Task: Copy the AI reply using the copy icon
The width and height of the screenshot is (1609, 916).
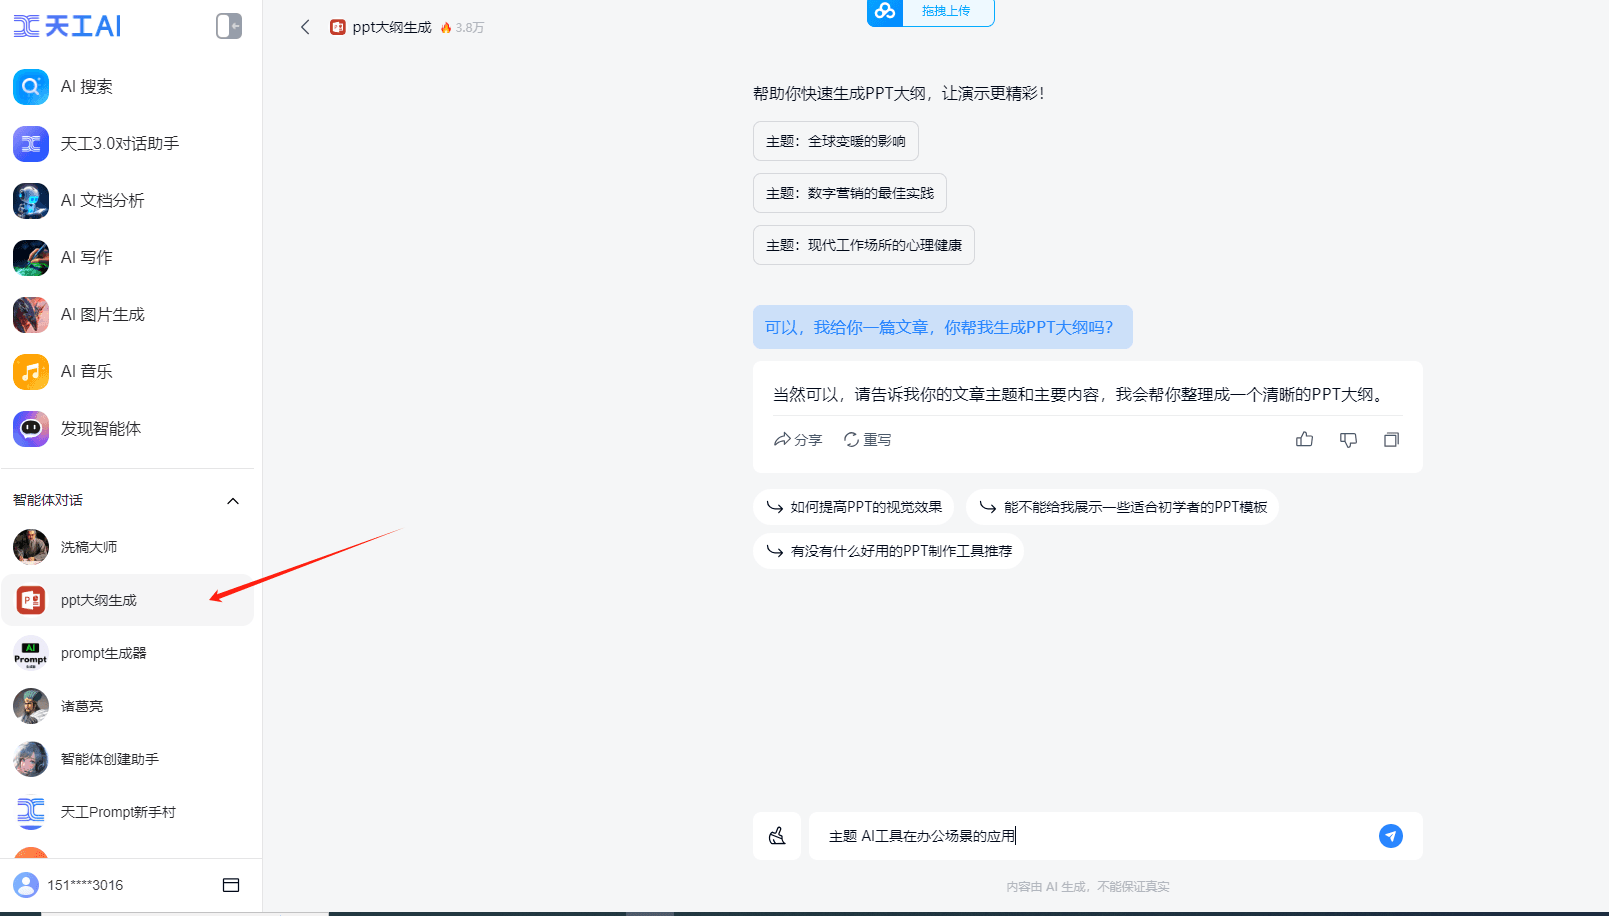Action: pyautogui.click(x=1391, y=439)
